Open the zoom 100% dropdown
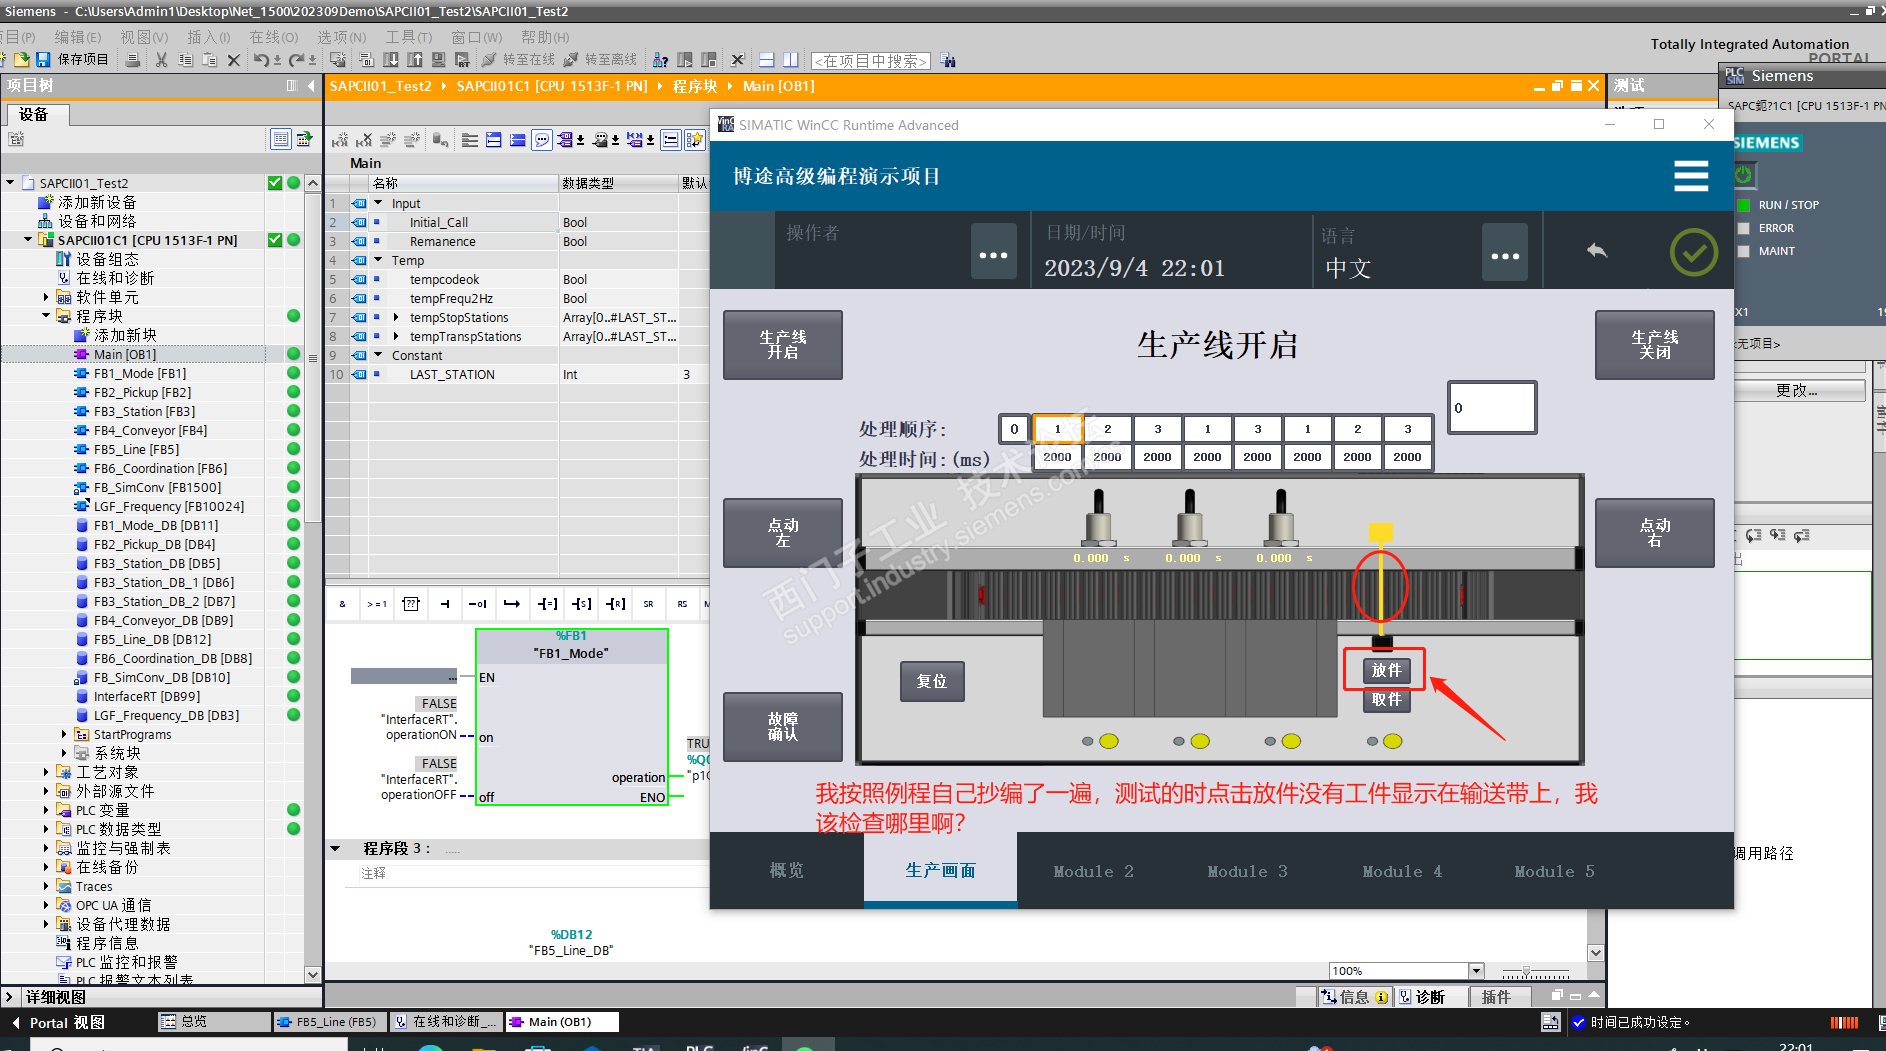The width and height of the screenshot is (1886, 1051). tap(1476, 971)
